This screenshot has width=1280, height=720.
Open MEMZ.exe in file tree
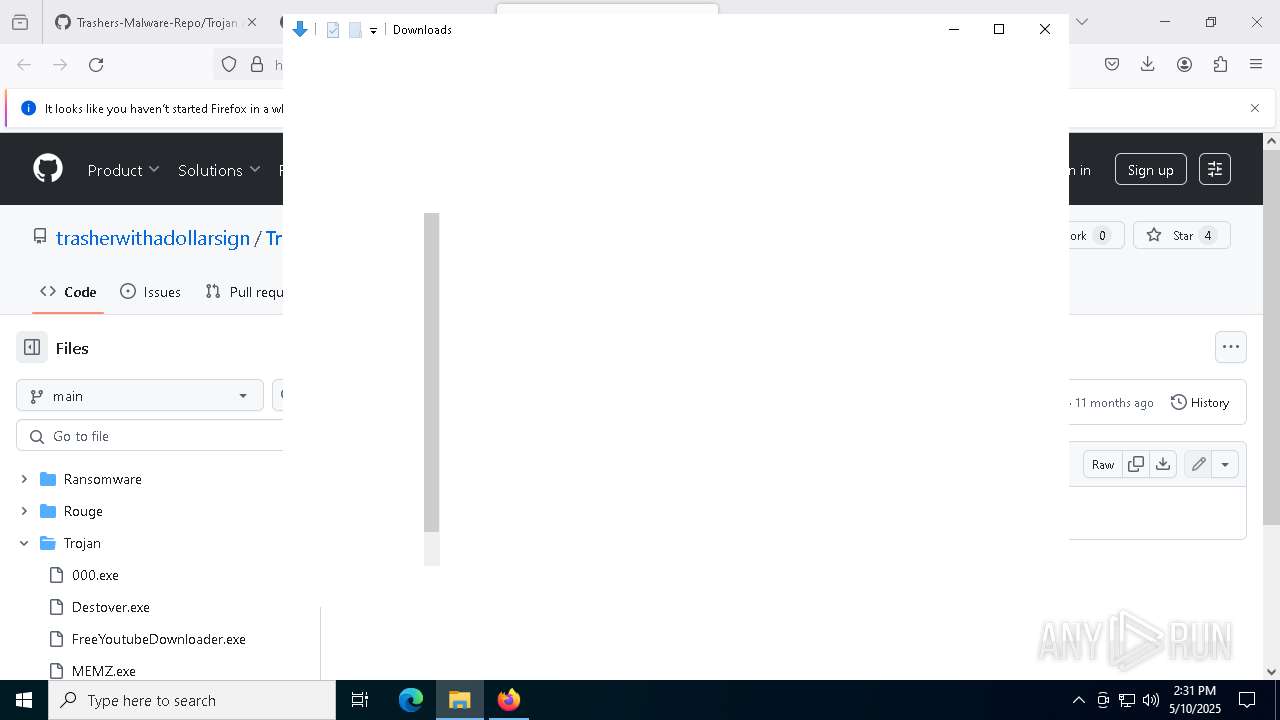(x=104, y=671)
